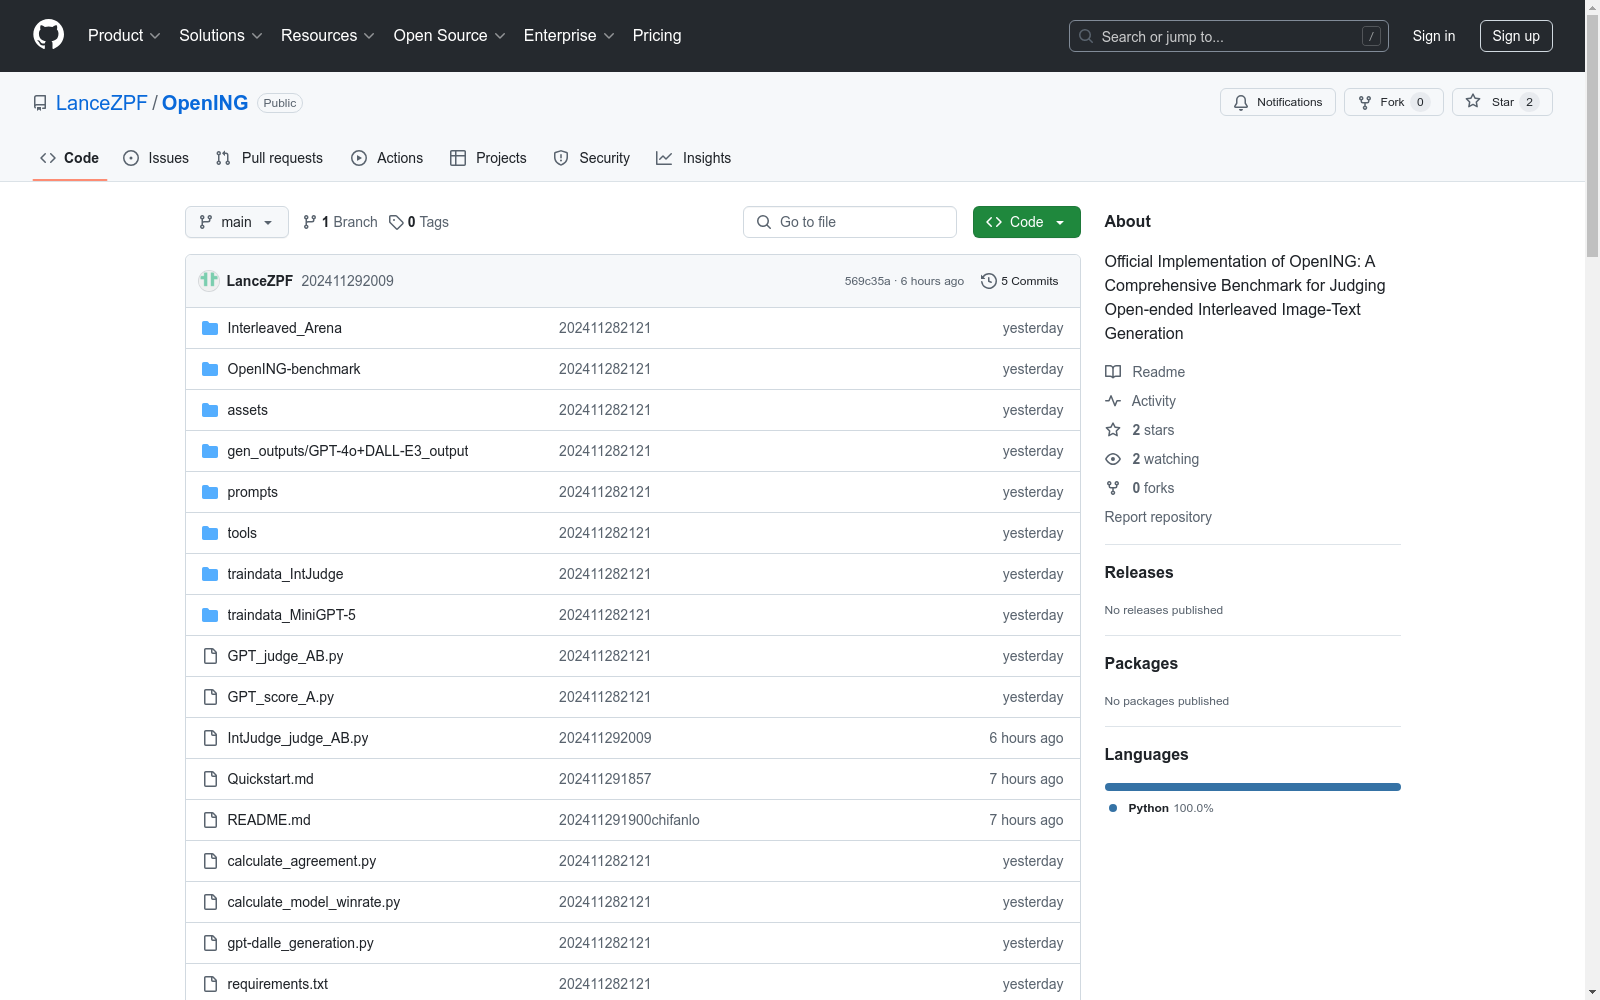1600x1000 pixels.
Task: Click the tools folder icon
Action: coord(210,533)
